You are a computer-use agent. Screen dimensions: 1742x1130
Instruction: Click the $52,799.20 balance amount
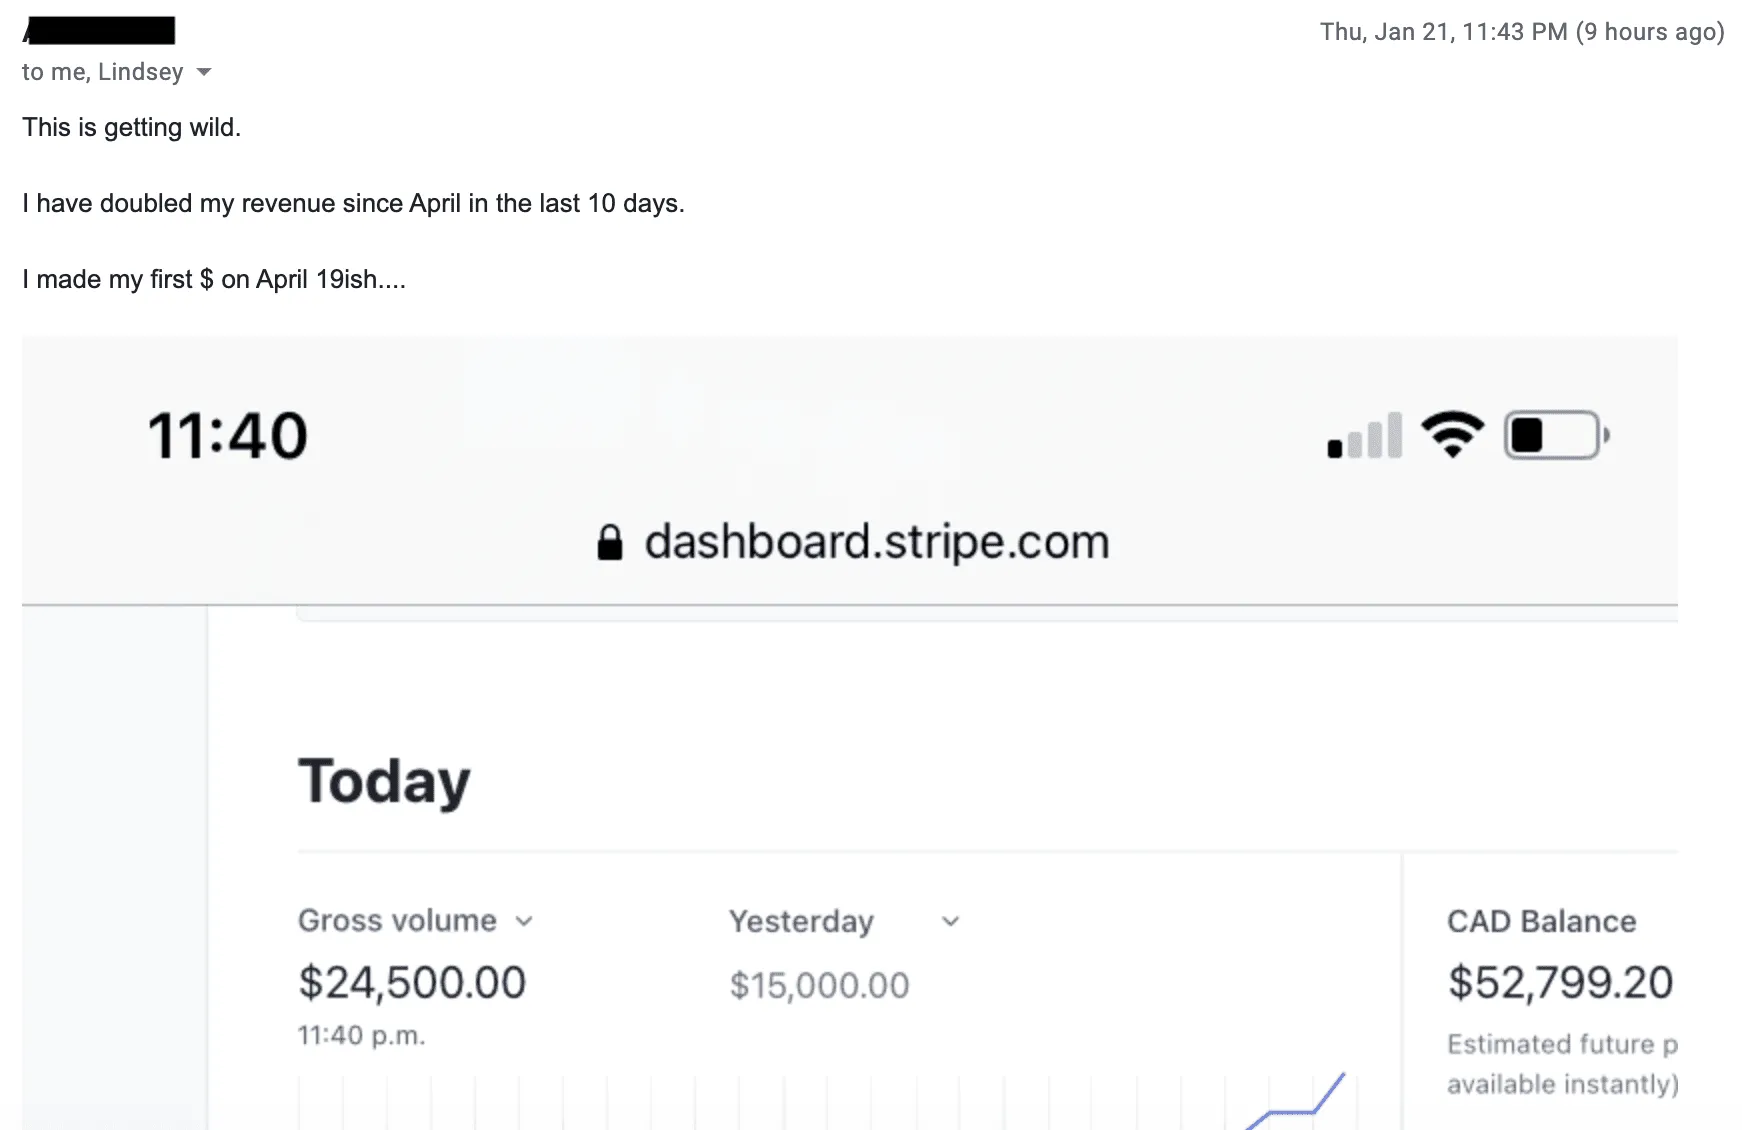click(1561, 982)
